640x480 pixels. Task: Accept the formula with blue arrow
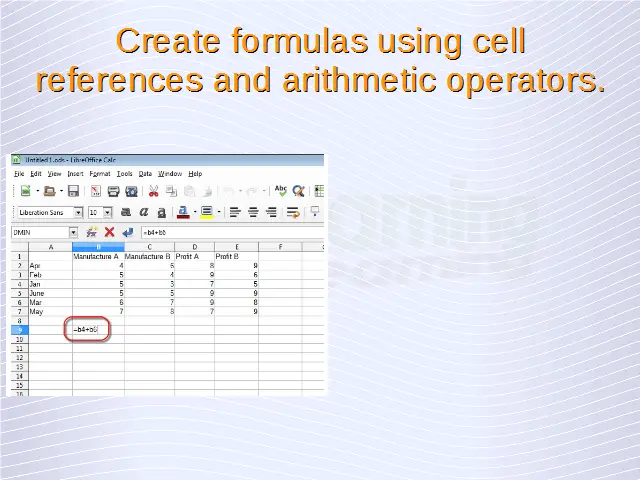[126, 232]
